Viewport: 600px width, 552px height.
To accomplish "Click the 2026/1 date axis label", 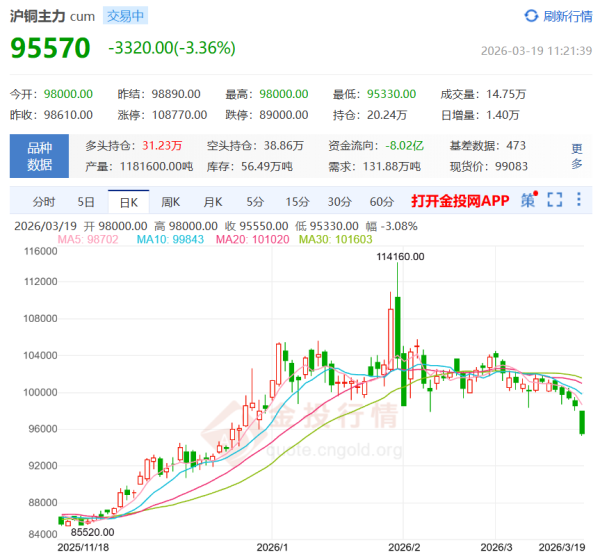I will (x=272, y=547).
